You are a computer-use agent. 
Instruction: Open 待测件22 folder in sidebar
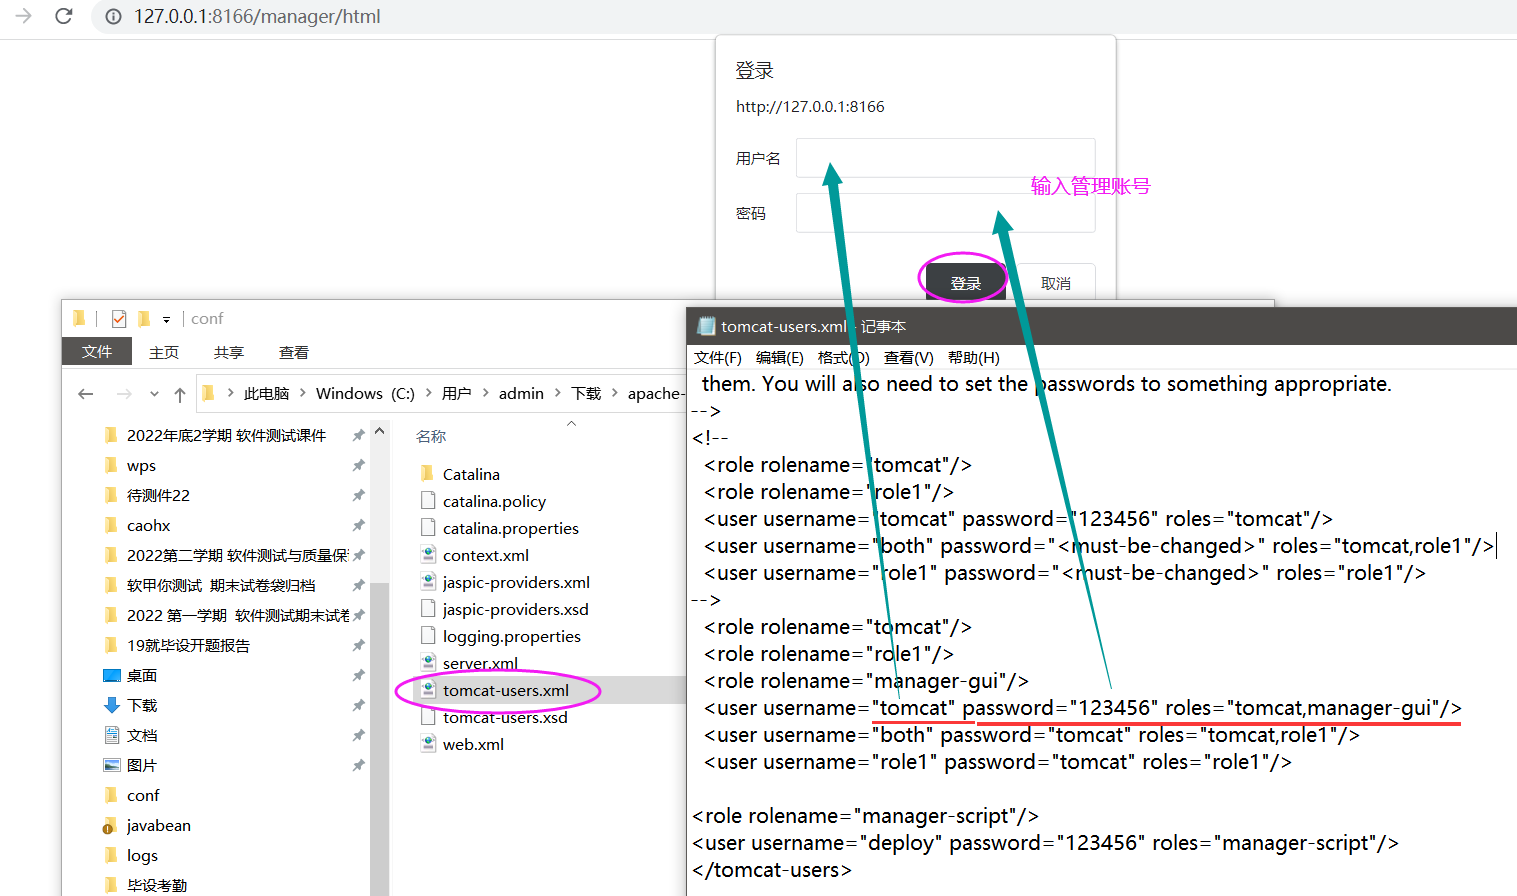(x=158, y=495)
